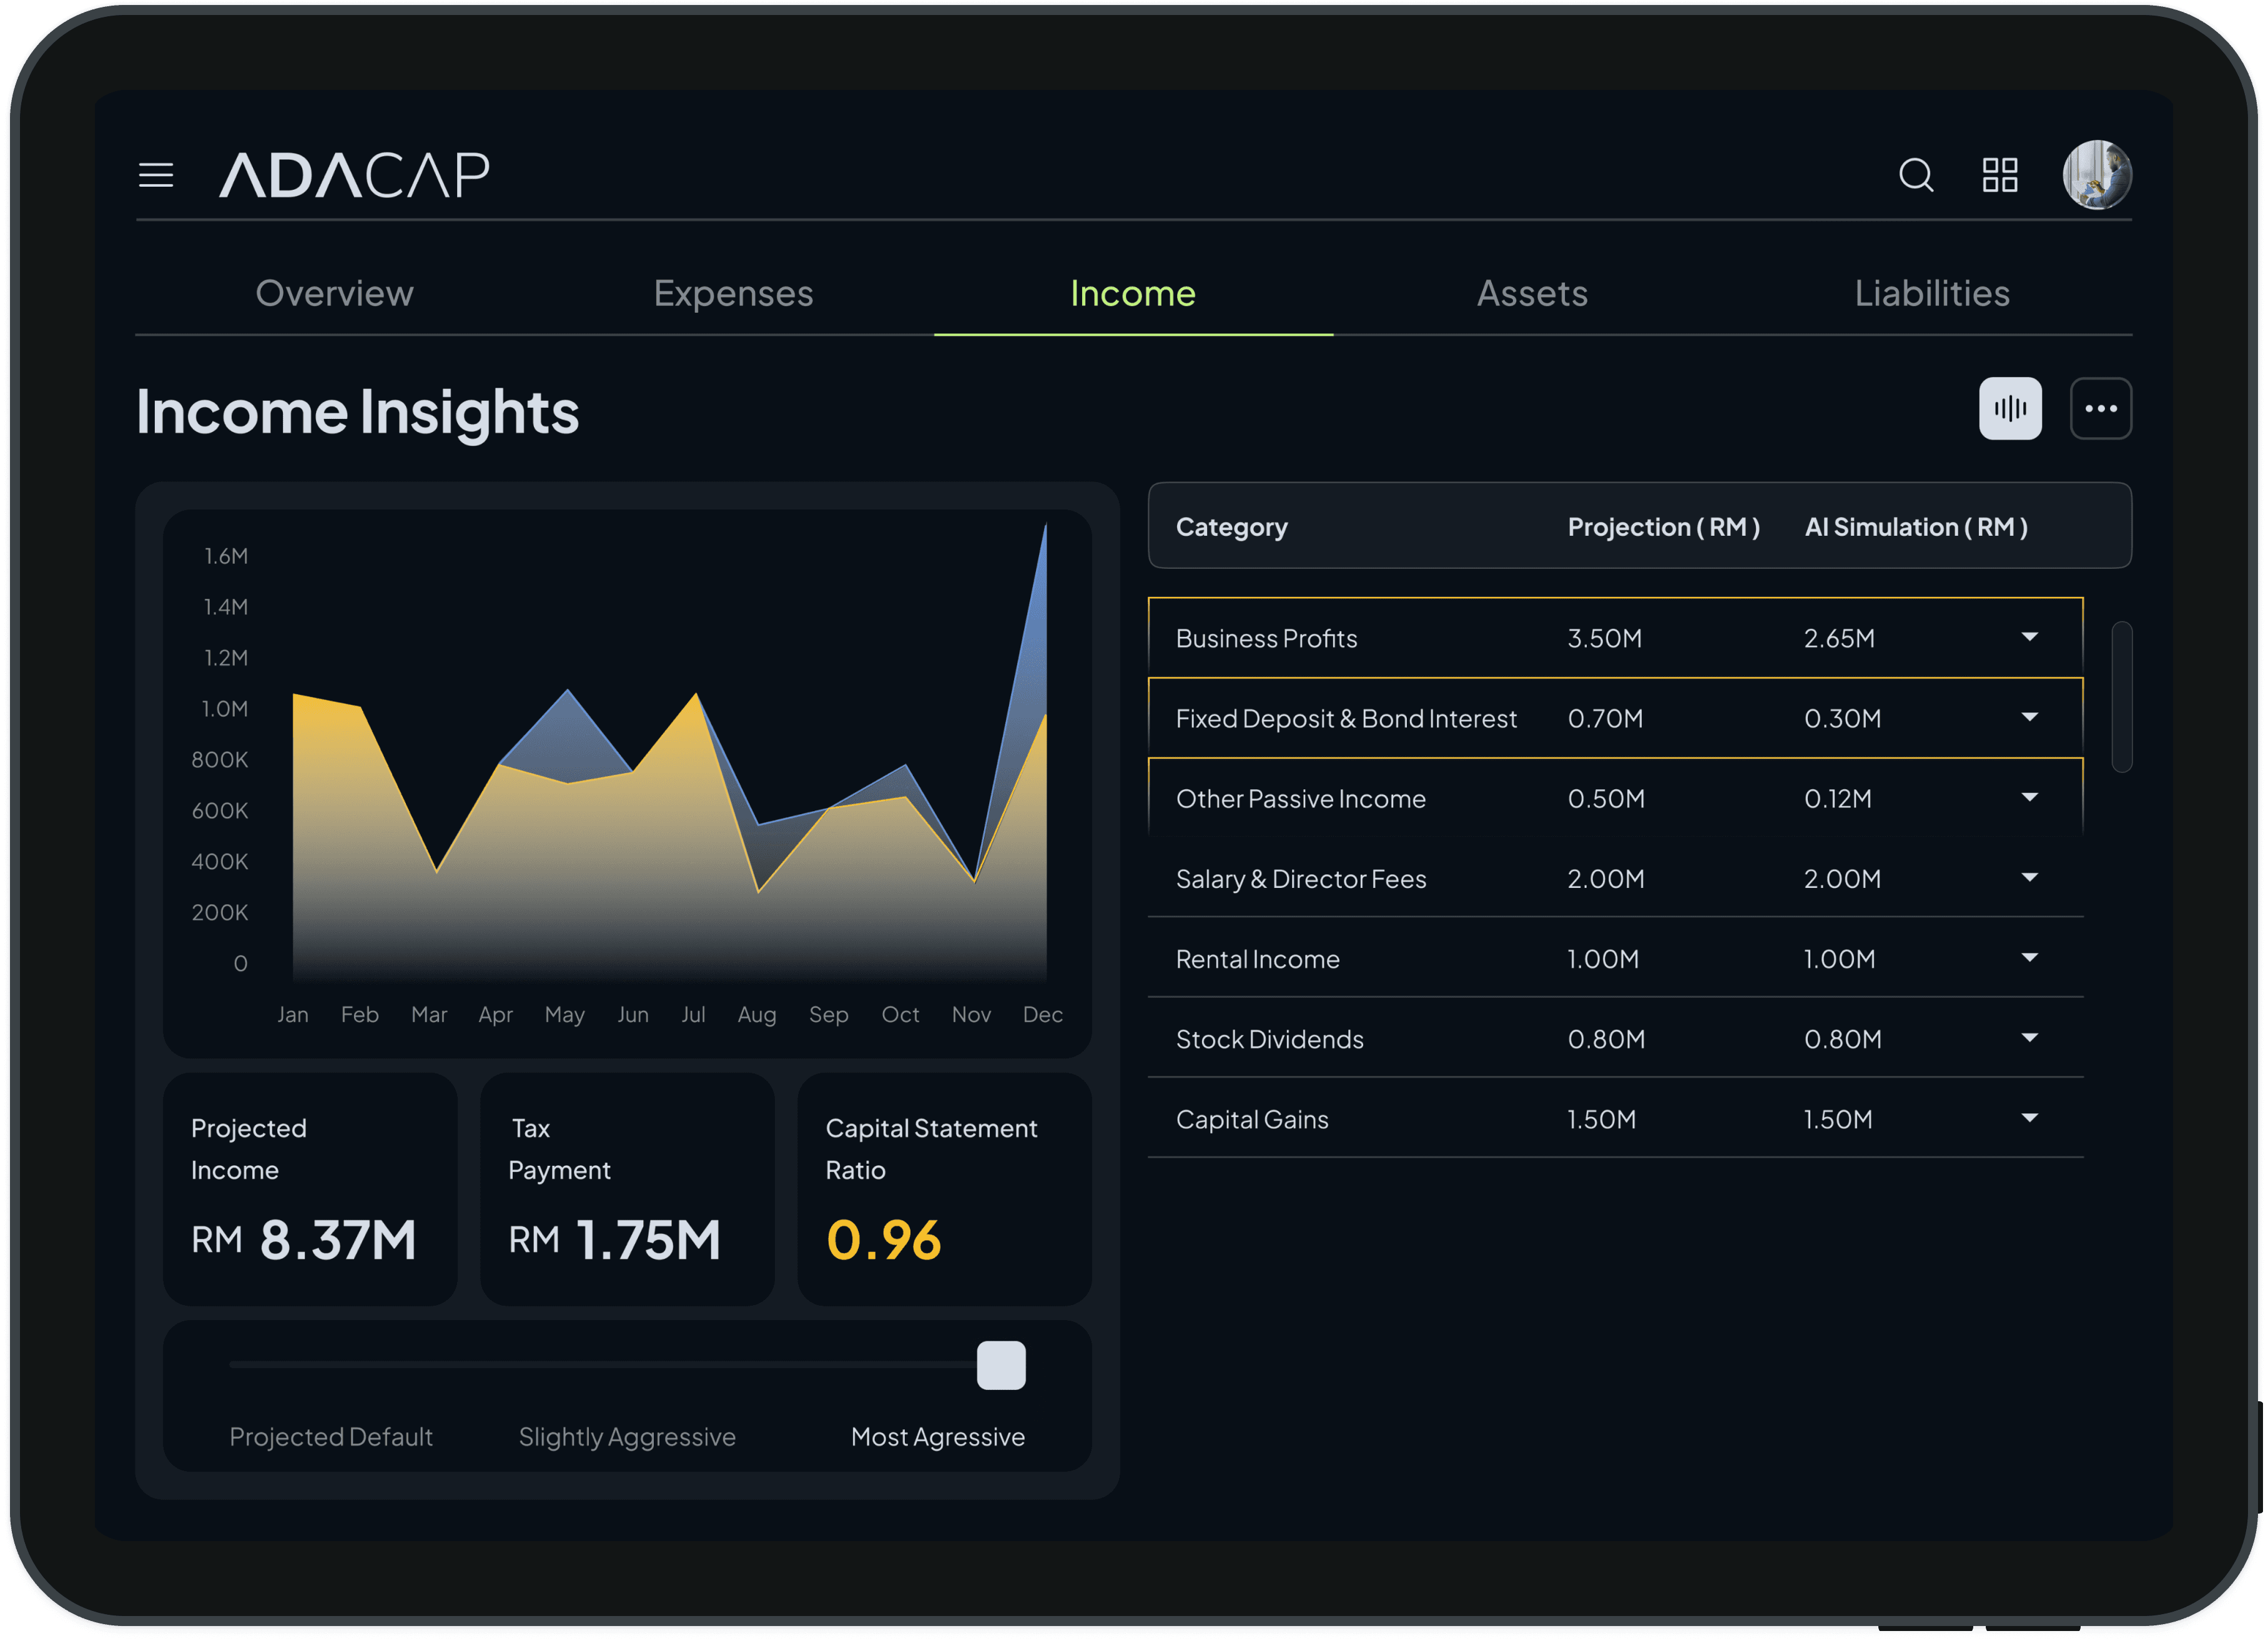Select the Projected Default scenario label
The height and width of the screenshot is (1641, 2268).
(x=331, y=1436)
